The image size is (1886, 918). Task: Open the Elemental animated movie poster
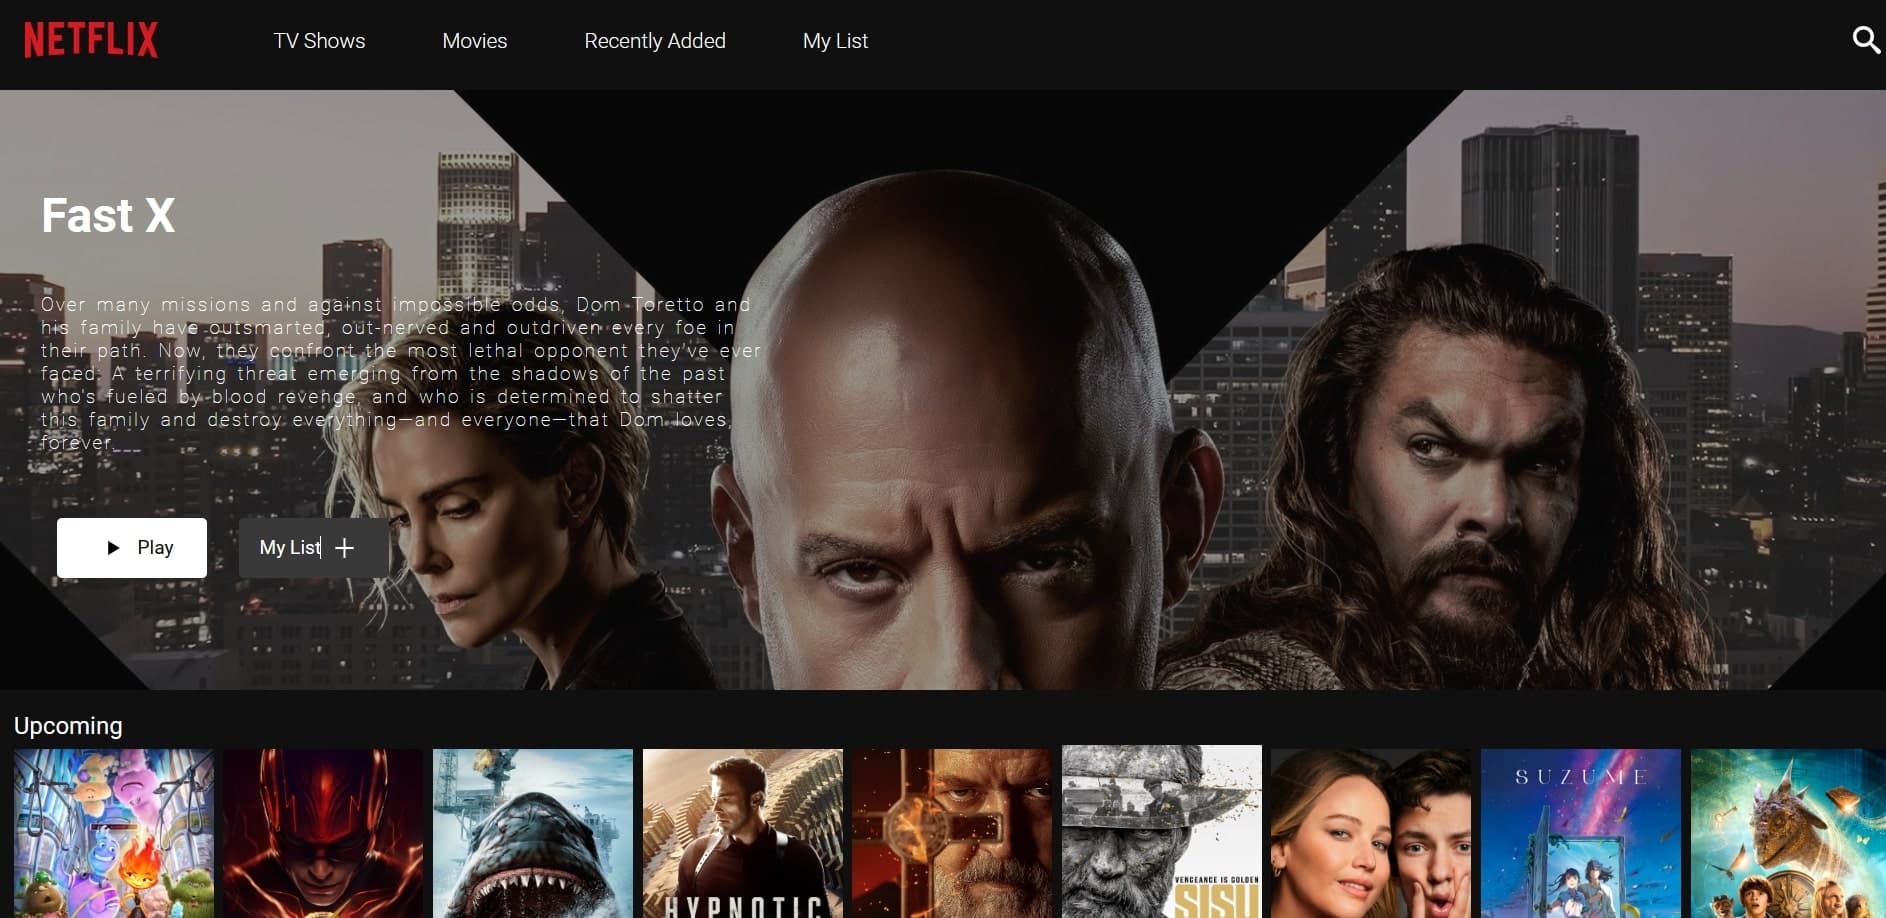pyautogui.click(x=114, y=833)
